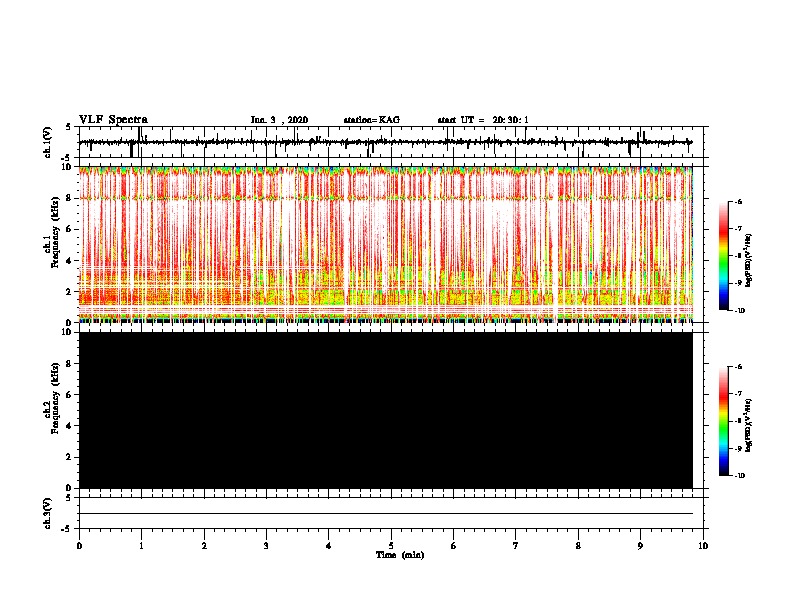
Task: Click the ch.2 frequency tick label "6"
Action: coord(69,395)
